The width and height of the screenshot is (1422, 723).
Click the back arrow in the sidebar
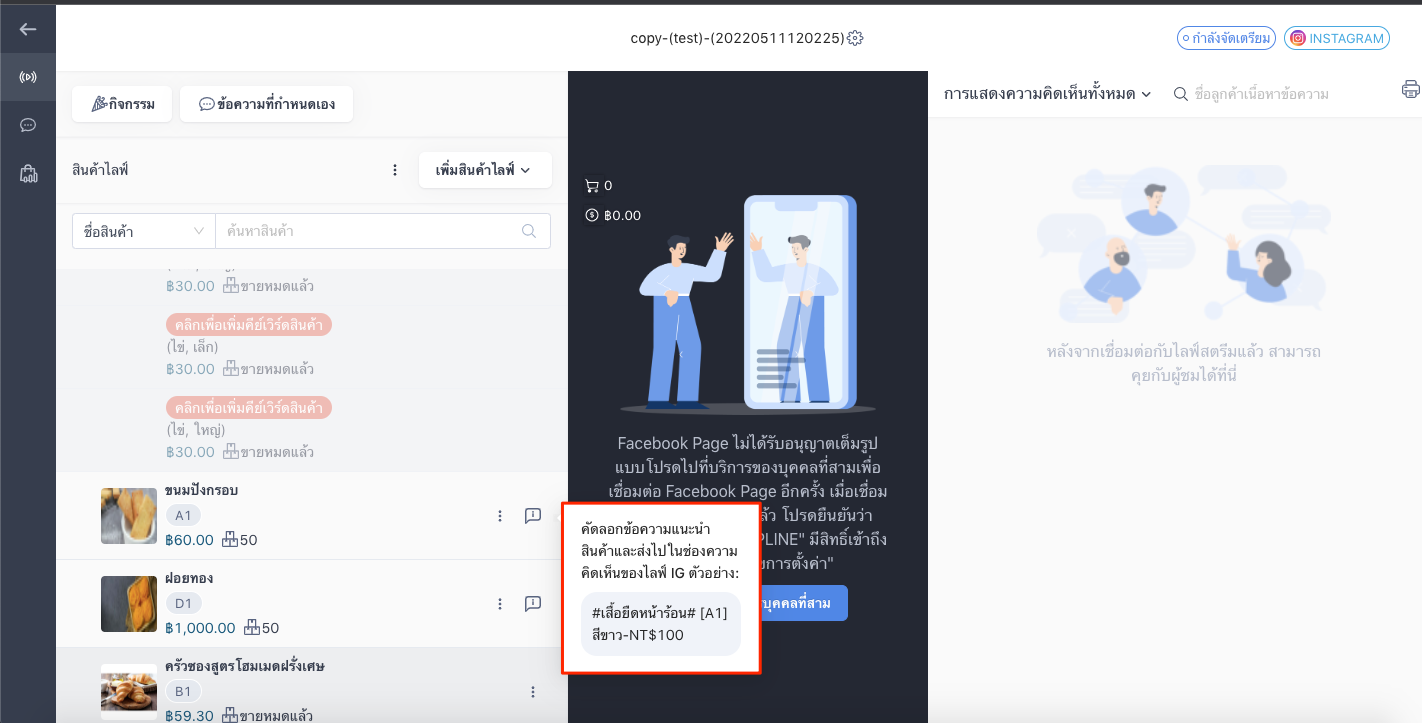[x=28, y=29]
